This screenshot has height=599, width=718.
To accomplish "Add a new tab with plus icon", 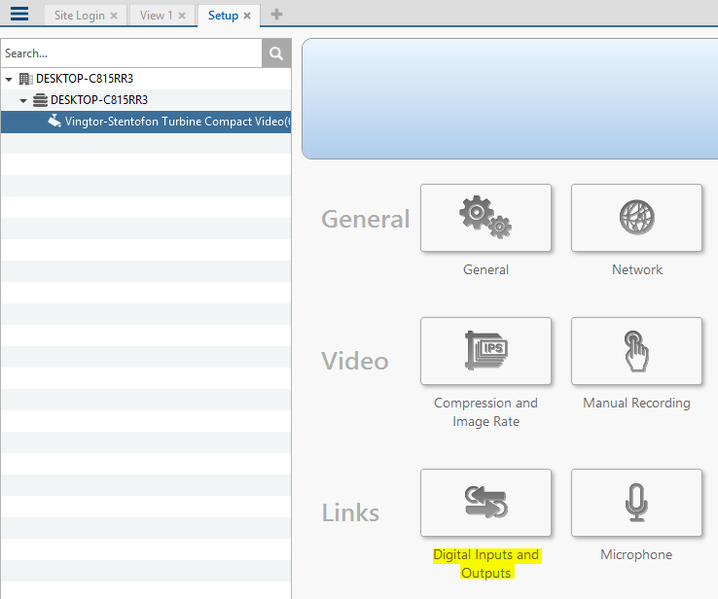I will 277,15.
